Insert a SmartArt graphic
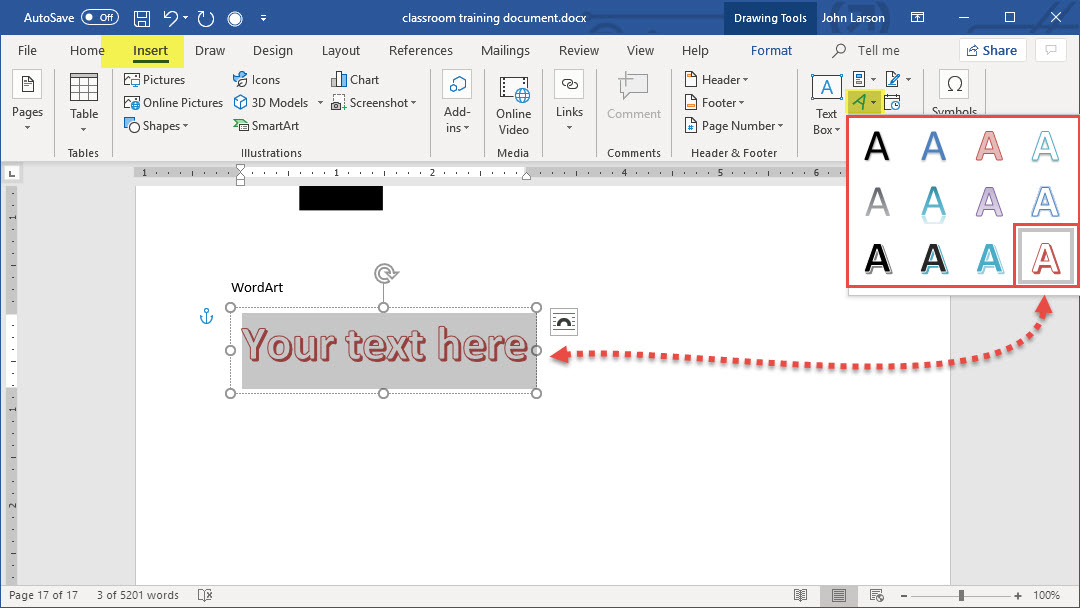 (x=266, y=126)
